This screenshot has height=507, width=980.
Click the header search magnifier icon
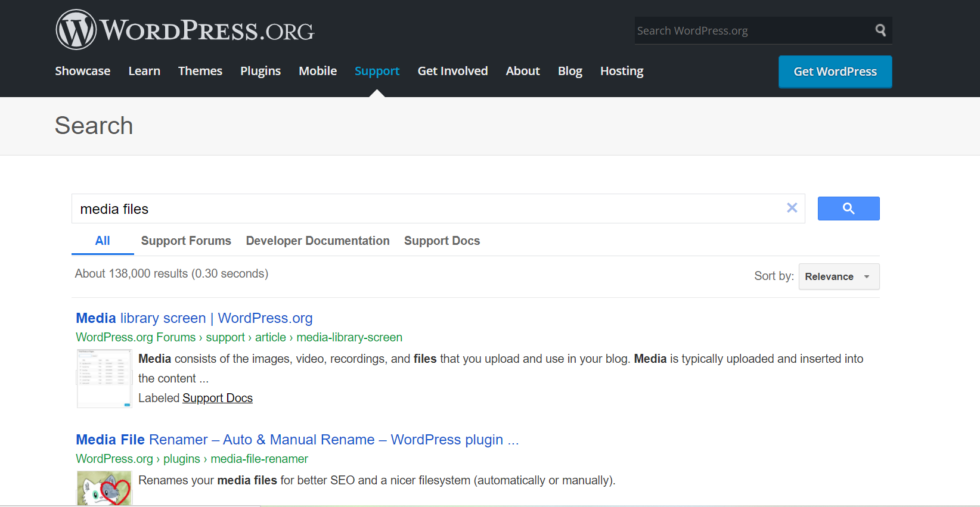coord(881,30)
